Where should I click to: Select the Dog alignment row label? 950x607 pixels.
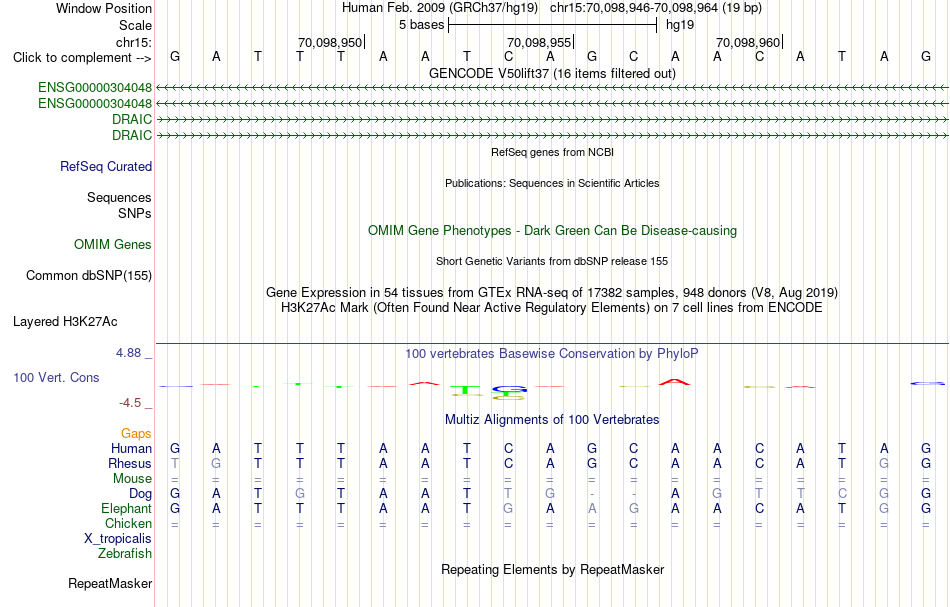(x=141, y=494)
